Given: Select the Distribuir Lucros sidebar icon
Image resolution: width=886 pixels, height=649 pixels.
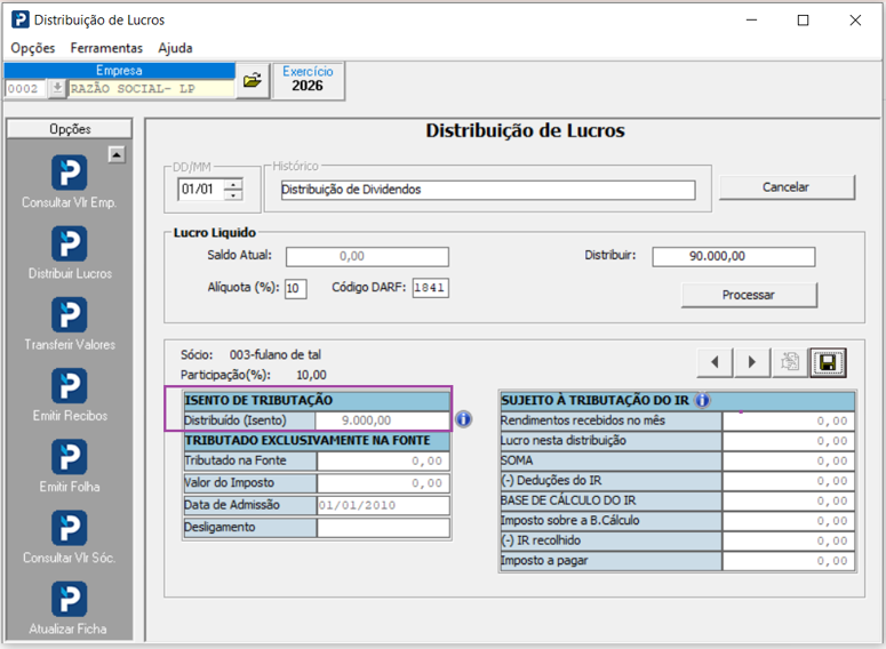Looking at the screenshot, I should point(70,243).
